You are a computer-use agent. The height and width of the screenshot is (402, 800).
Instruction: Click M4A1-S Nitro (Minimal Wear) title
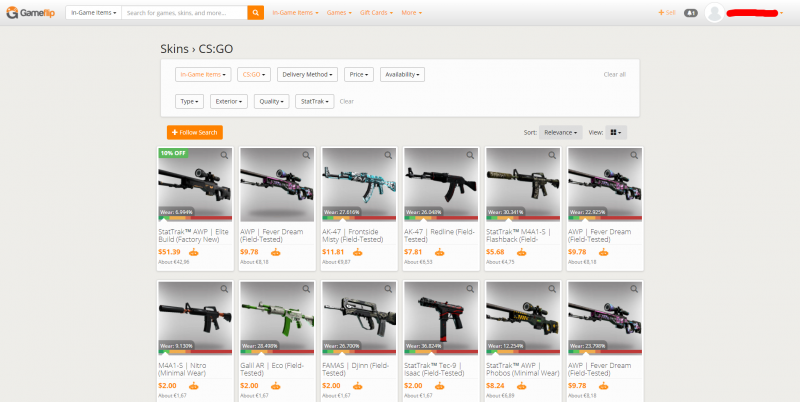click(184, 369)
